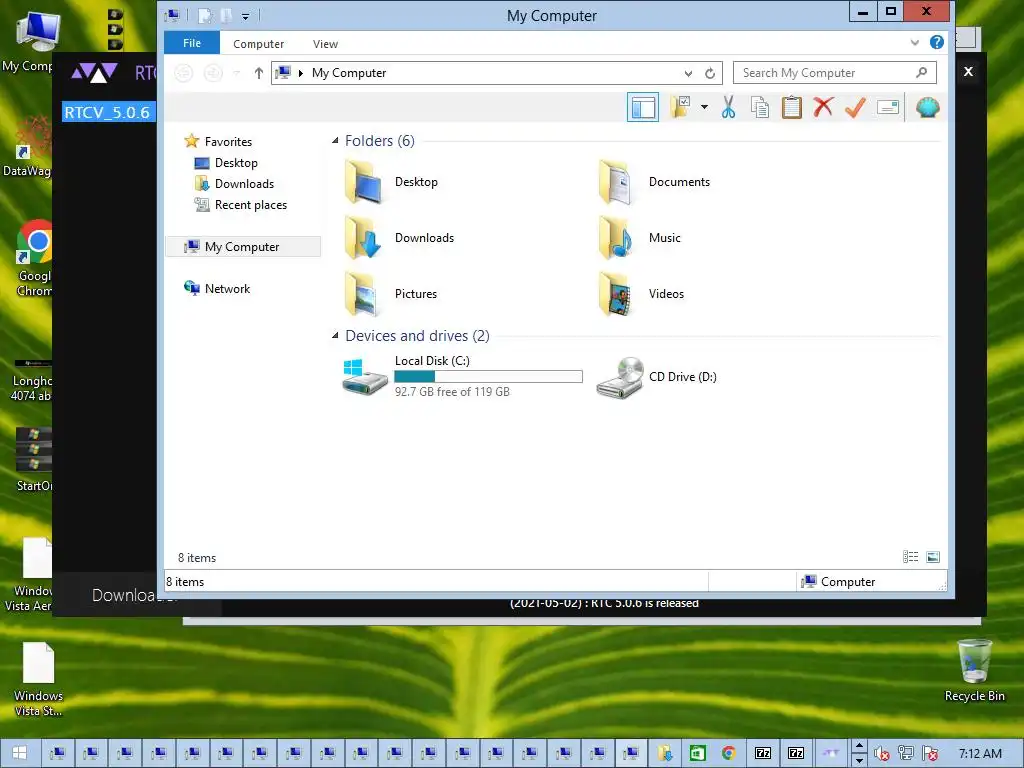Click the Local Disk usage bar
The height and width of the screenshot is (768, 1024).
click(488, 376)
